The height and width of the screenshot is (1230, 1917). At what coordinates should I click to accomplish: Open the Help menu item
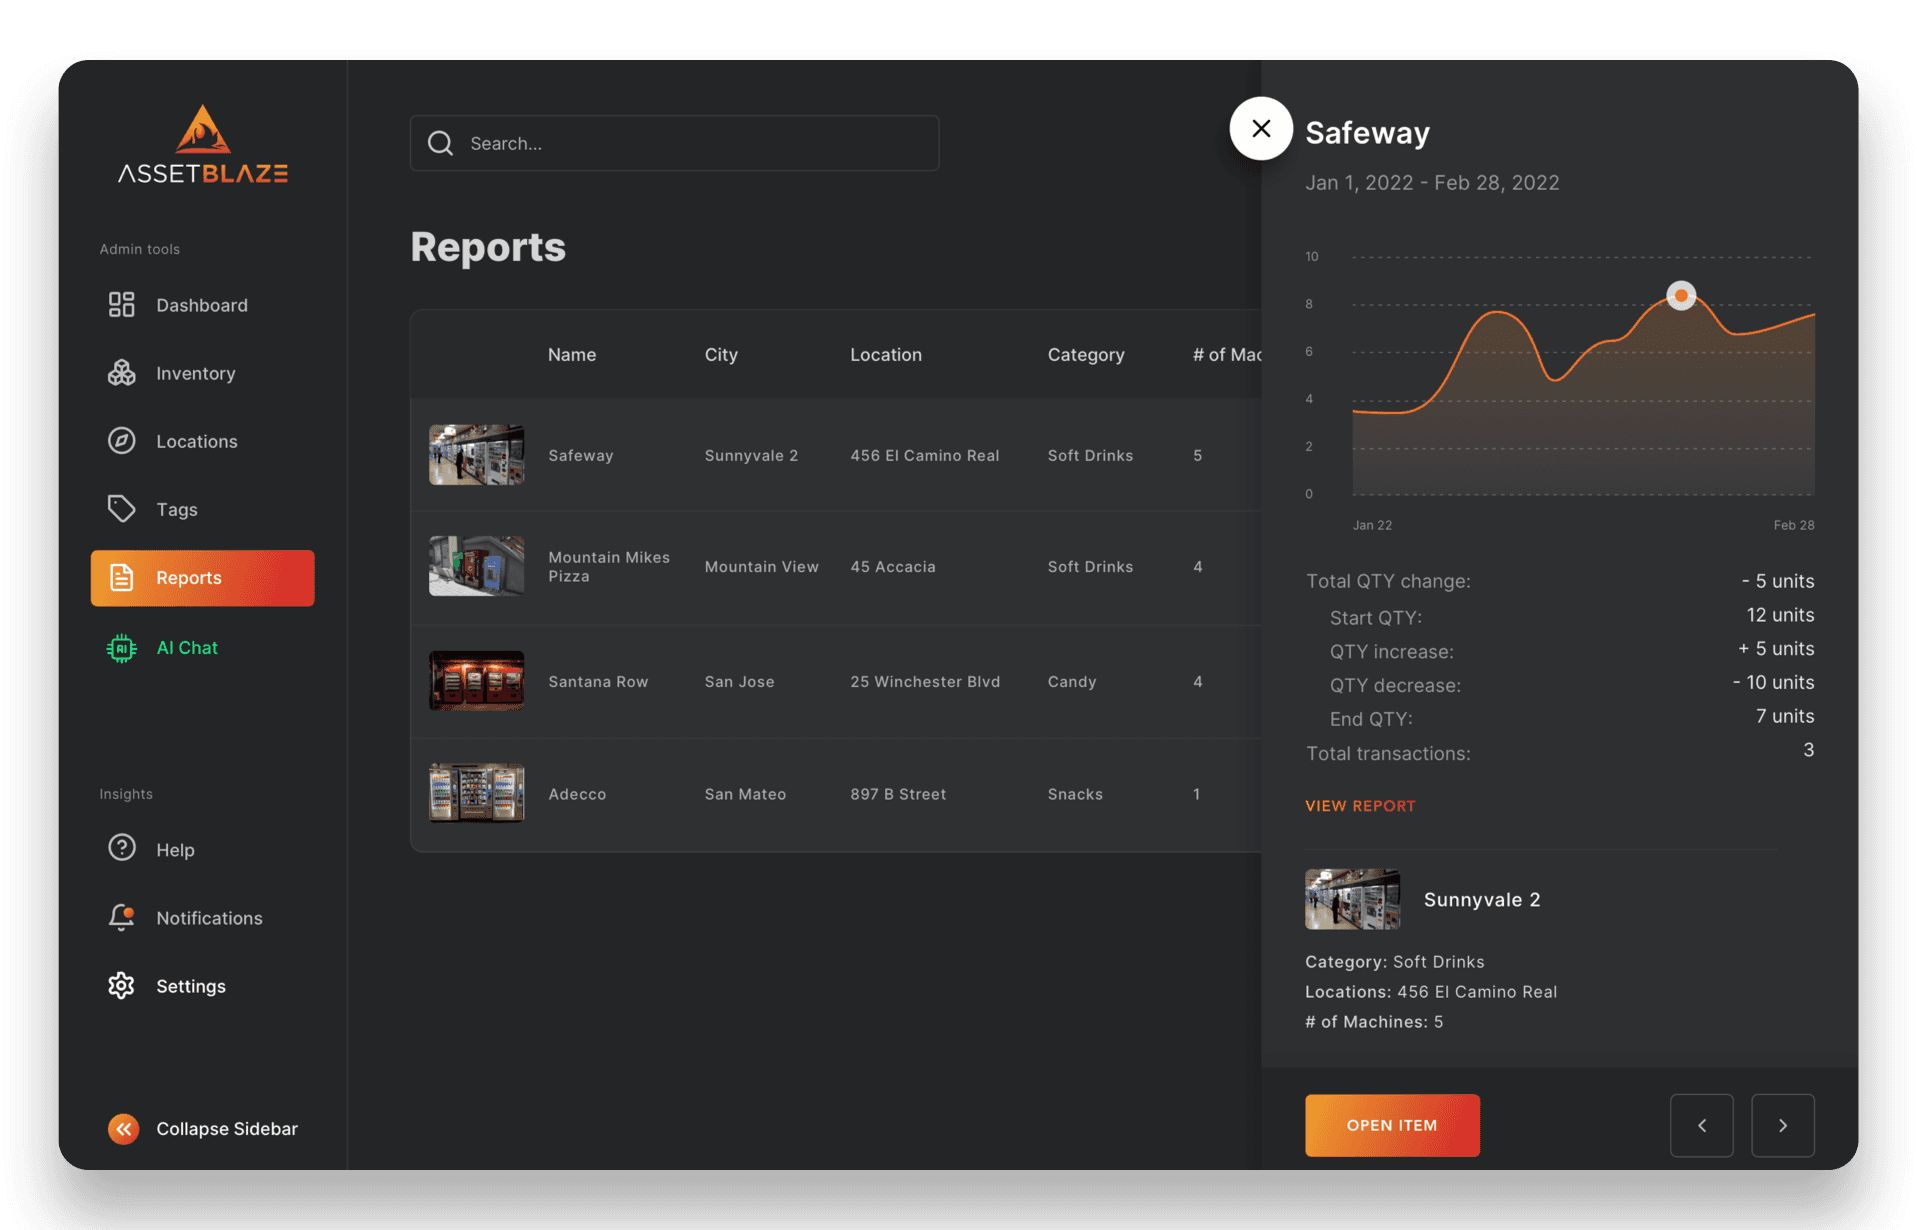(x=202, y=849)
